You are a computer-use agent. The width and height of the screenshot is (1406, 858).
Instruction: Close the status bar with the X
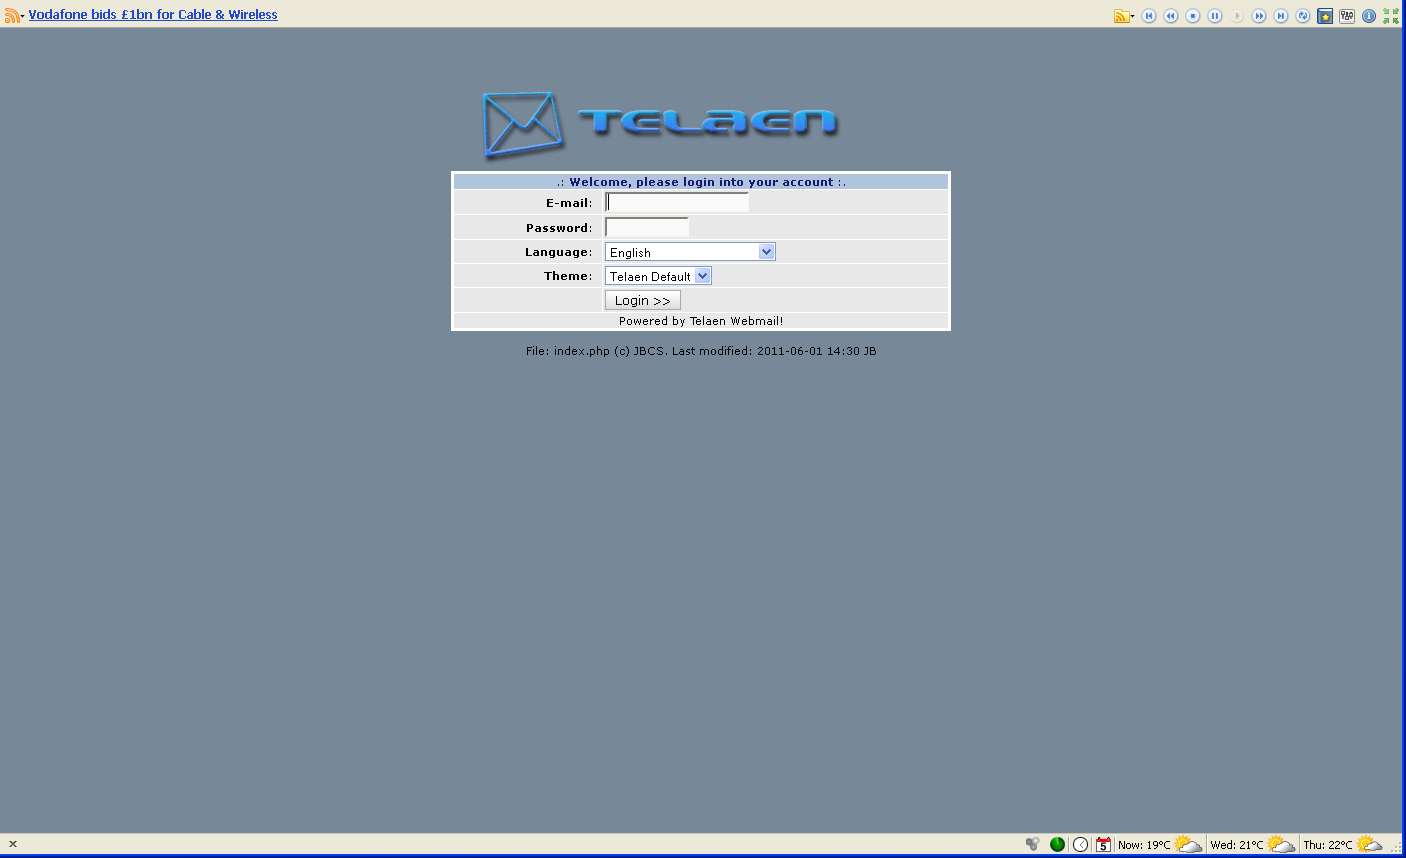click(13, 844)
